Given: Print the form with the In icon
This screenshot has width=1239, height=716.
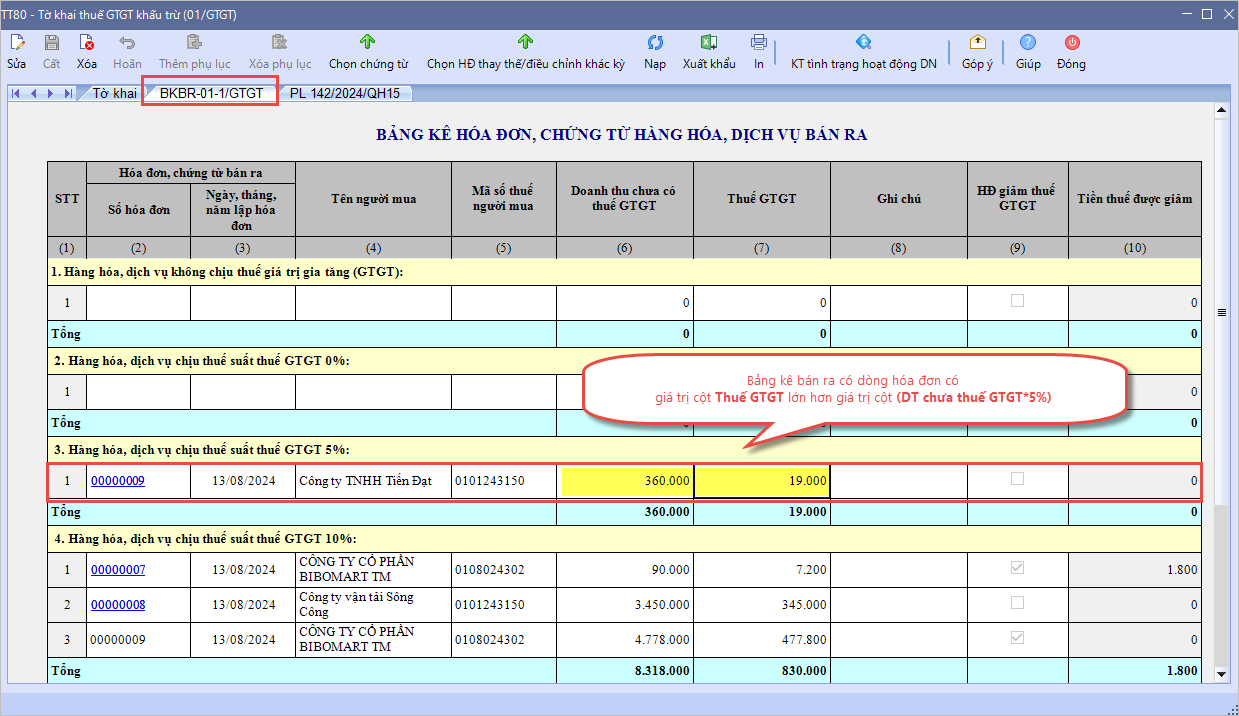Looking at the screenshot, I should (759, 43).
